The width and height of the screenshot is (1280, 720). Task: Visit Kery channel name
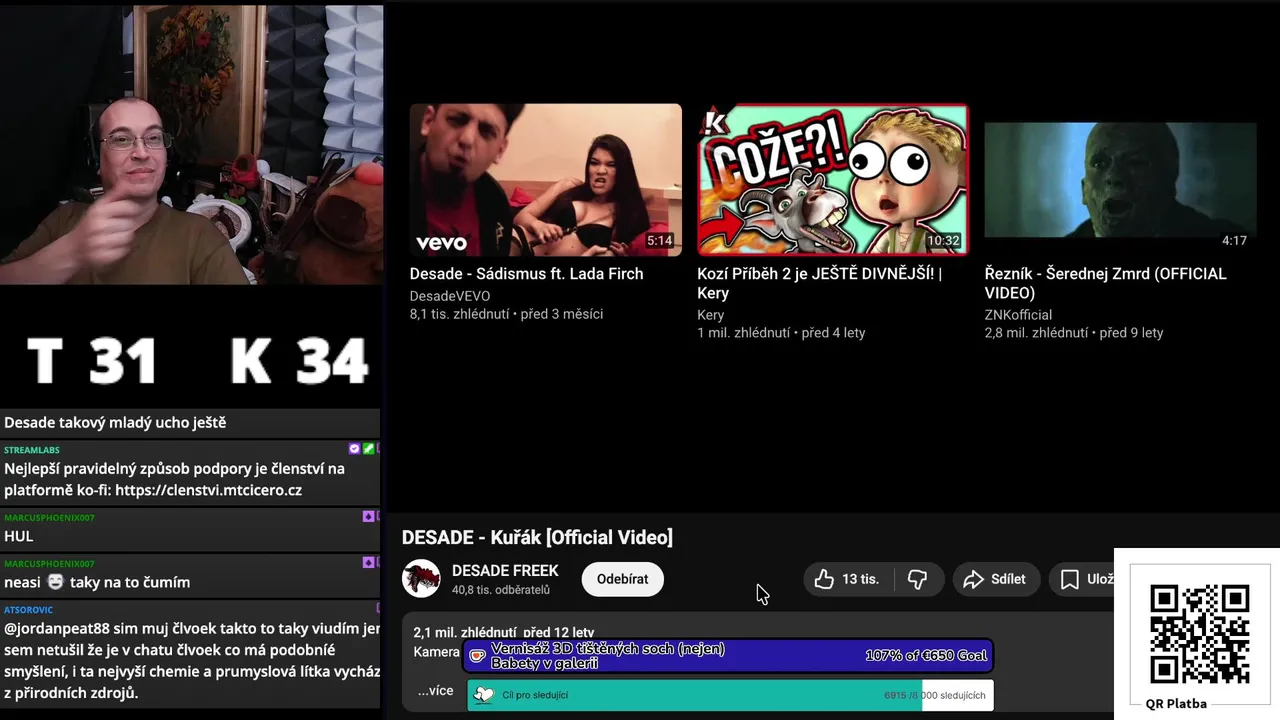click(710, 315)
